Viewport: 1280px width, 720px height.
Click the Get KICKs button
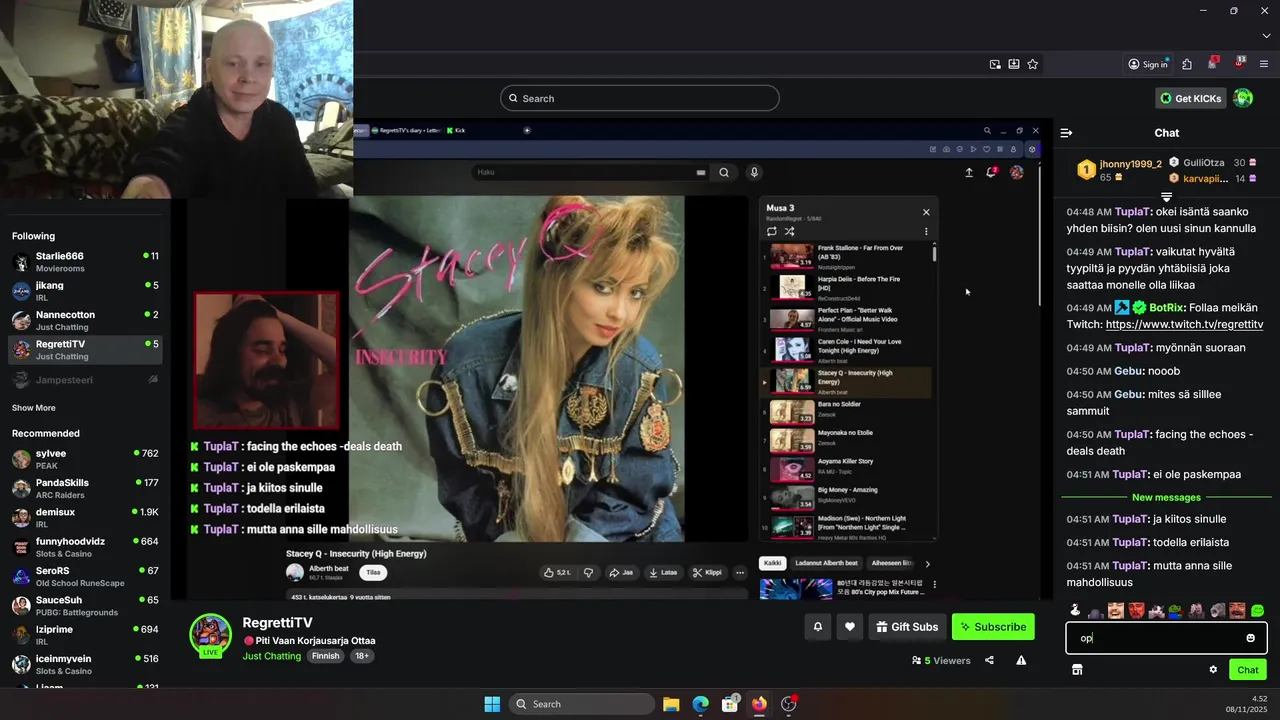1191,98
